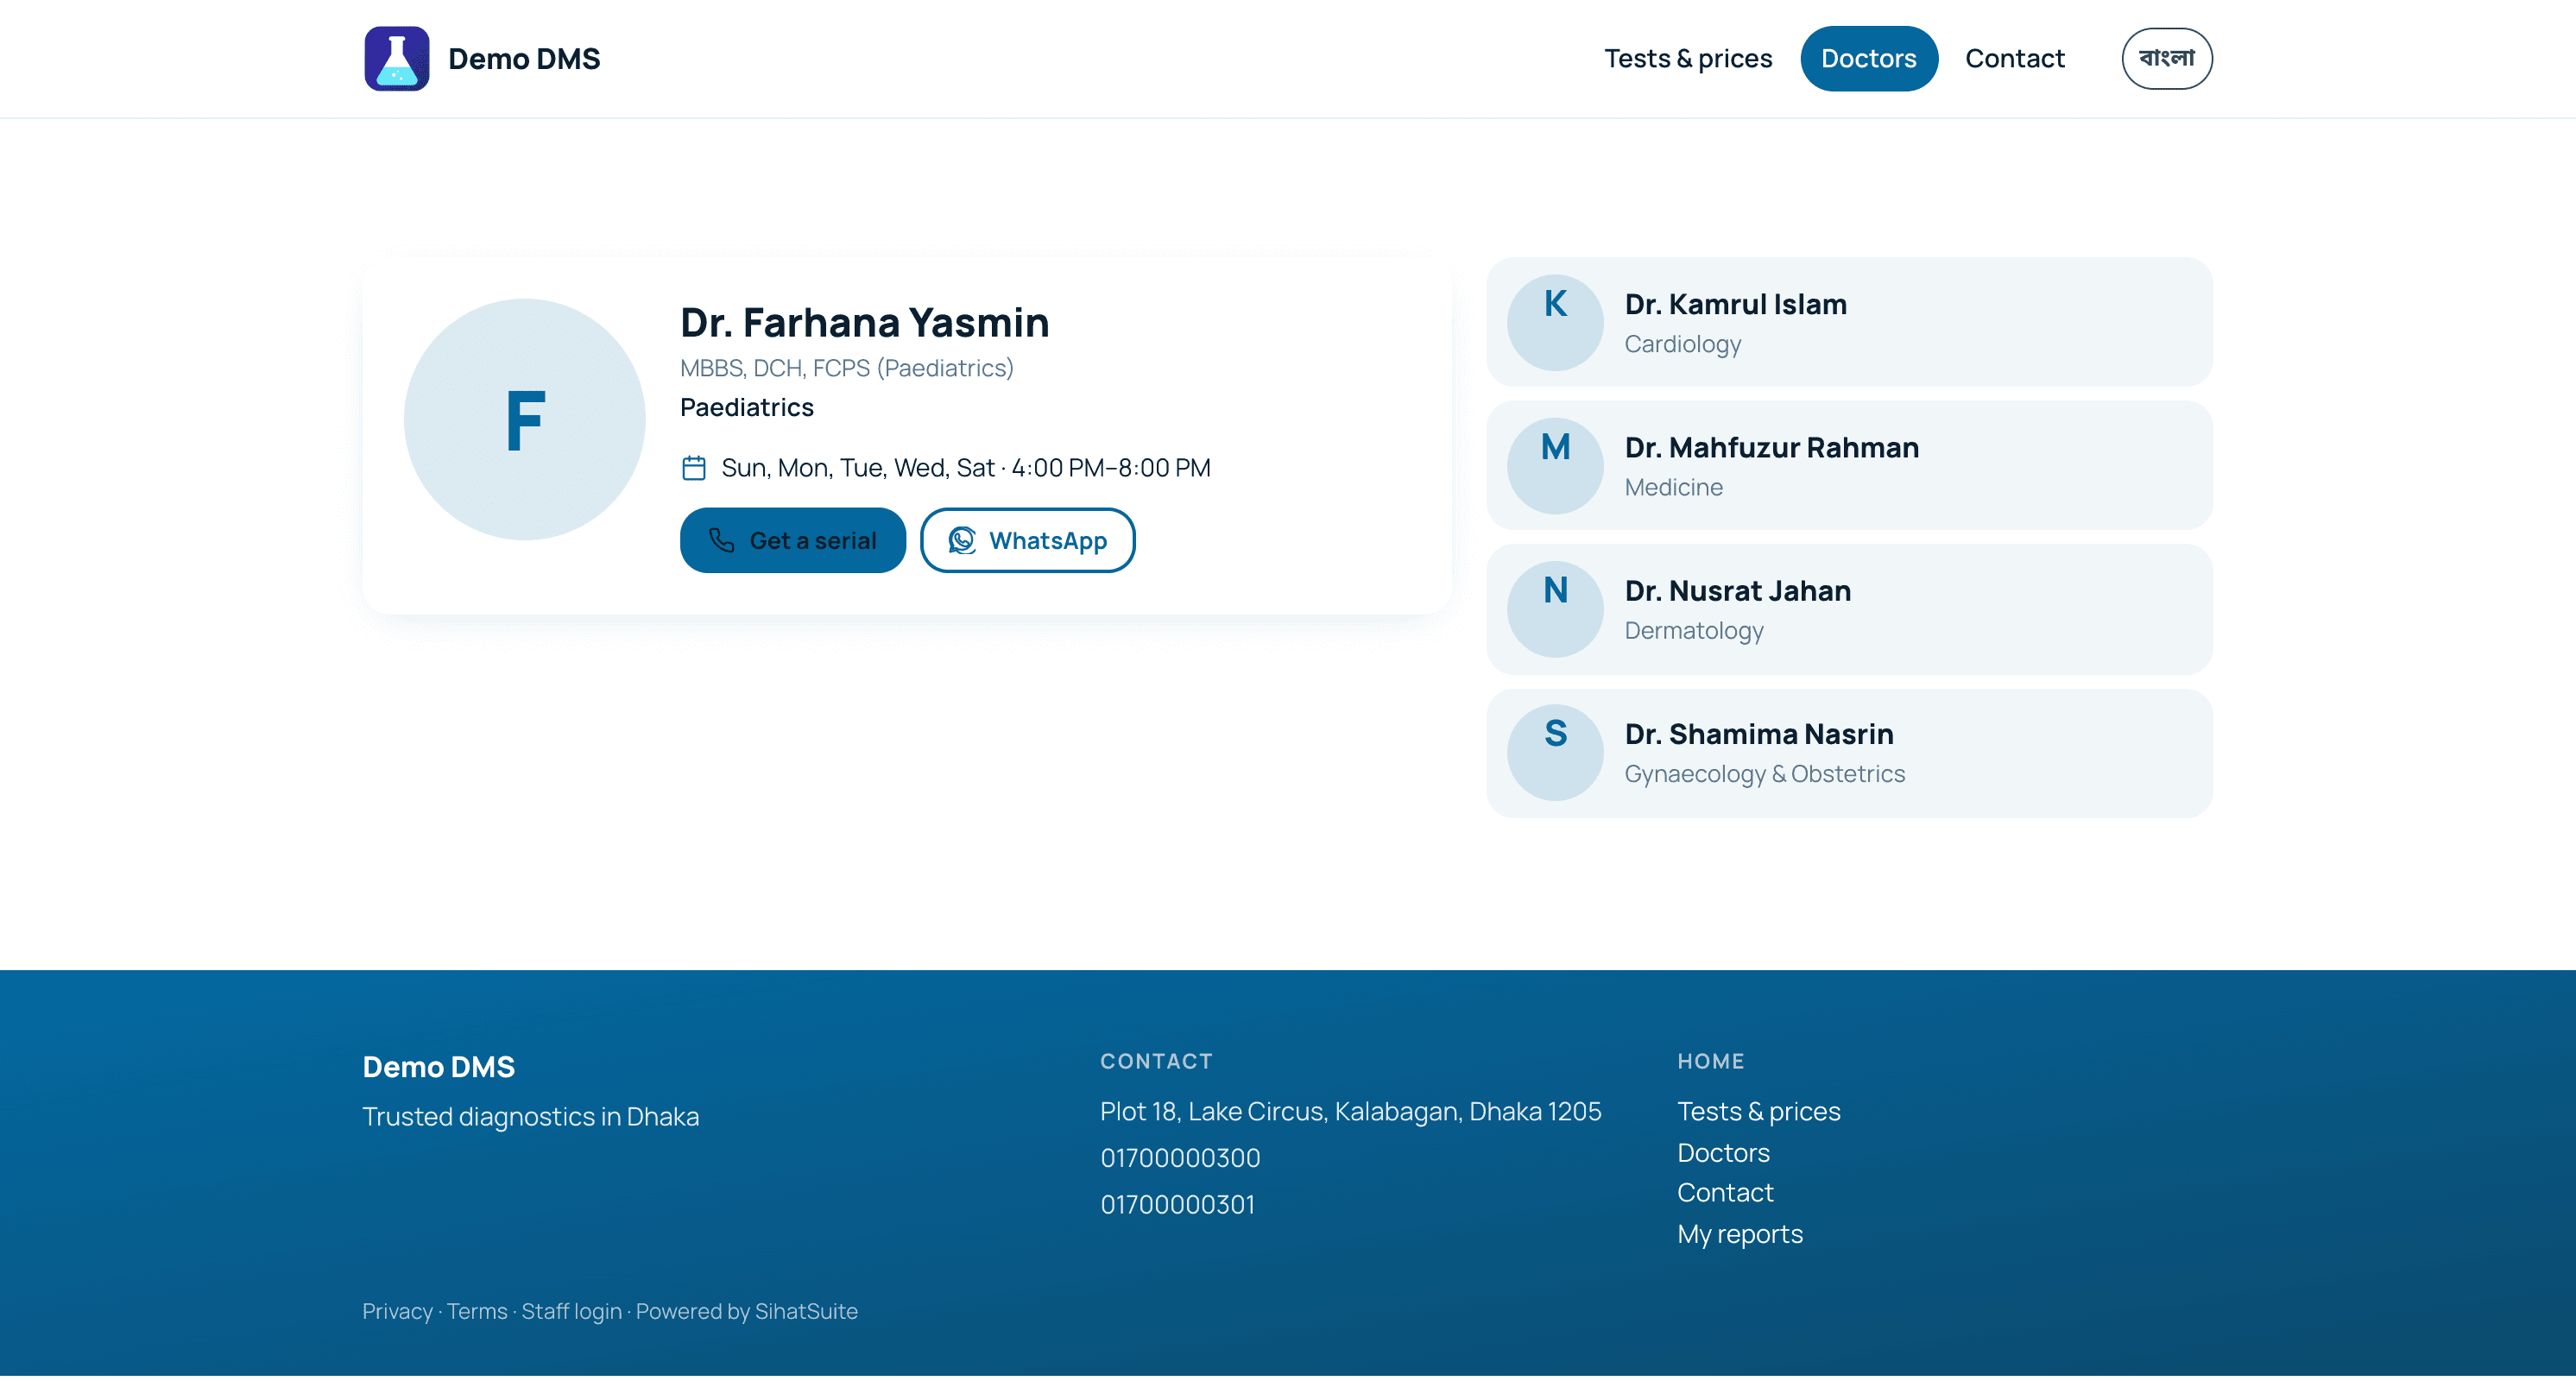This screenshot has width=2576, height=1381.
Task: Open Dr. Mahfuzur Rahman's profile
Action: click(1849, 466)
